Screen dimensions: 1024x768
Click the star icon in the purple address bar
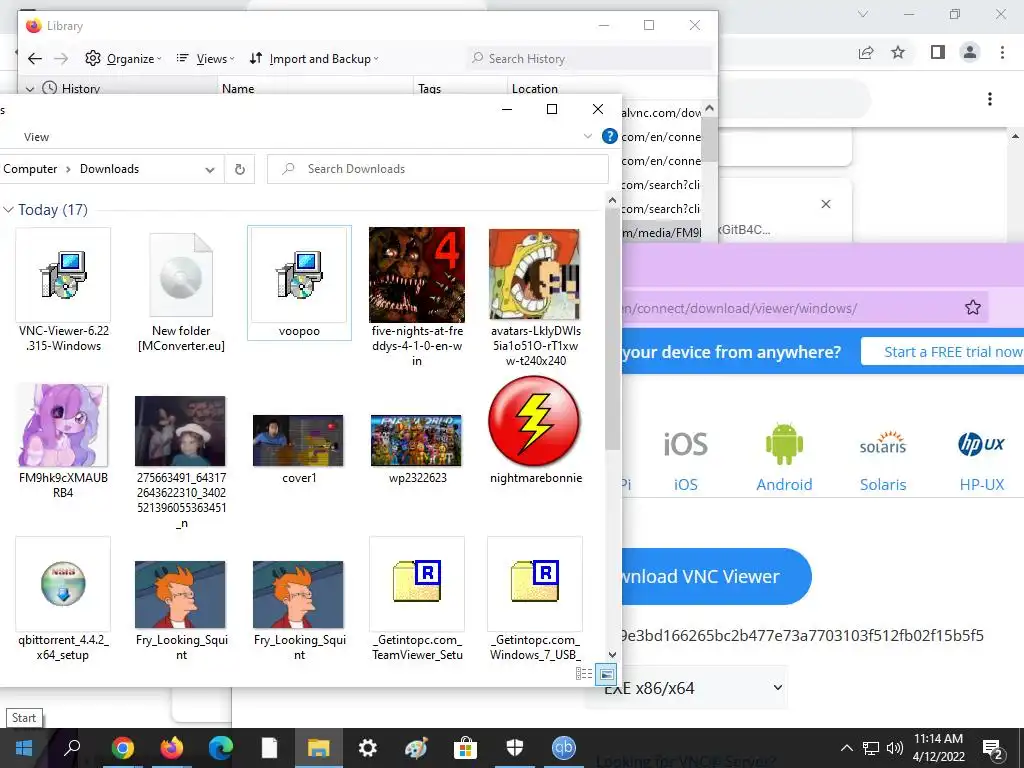pyautogui.click(x=972, y=308)
